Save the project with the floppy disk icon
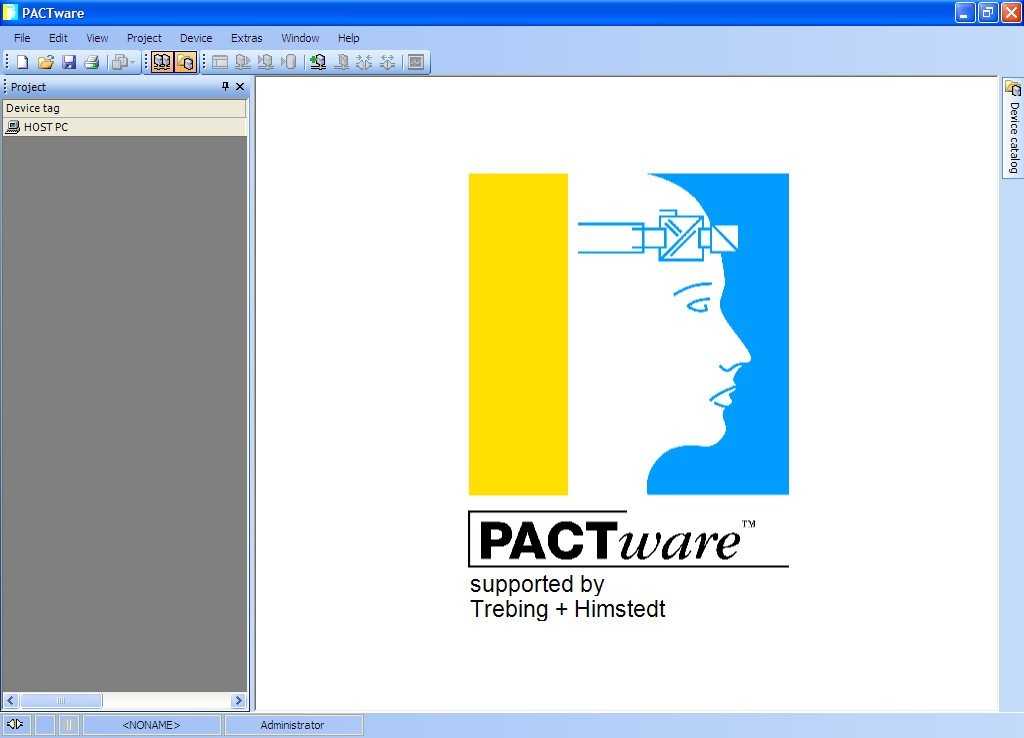1024x738 pixels. pyautogui.click(x=69, y=62)
